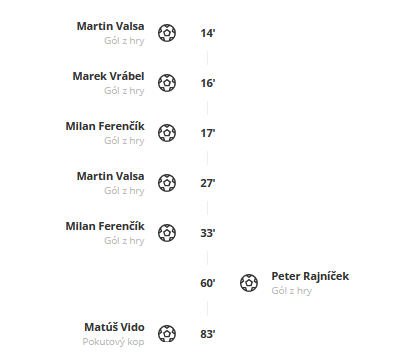Open Matúš Vido player link
Image resolution: width=412 pixels, height=363 pixels.
[114, 327]
